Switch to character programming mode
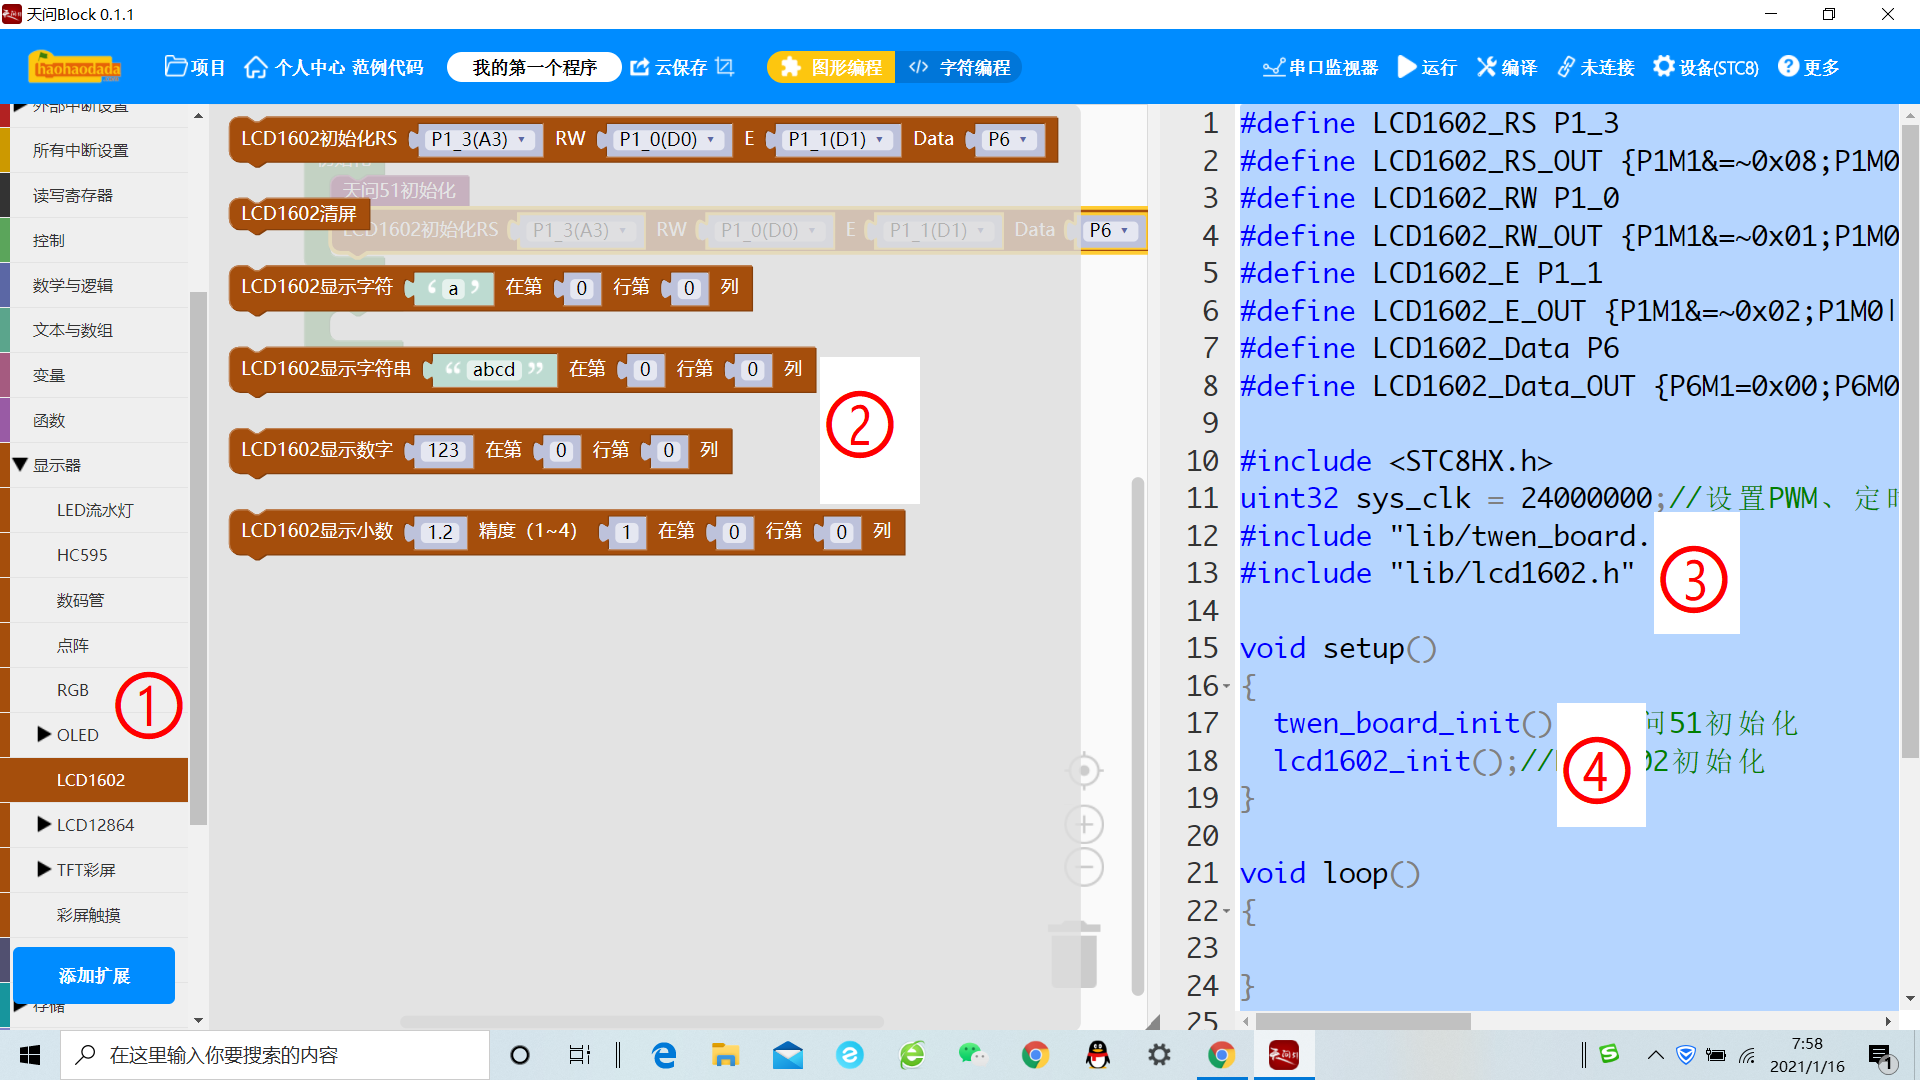Viewport: 1920px width, 1080px height. (959, 67)
